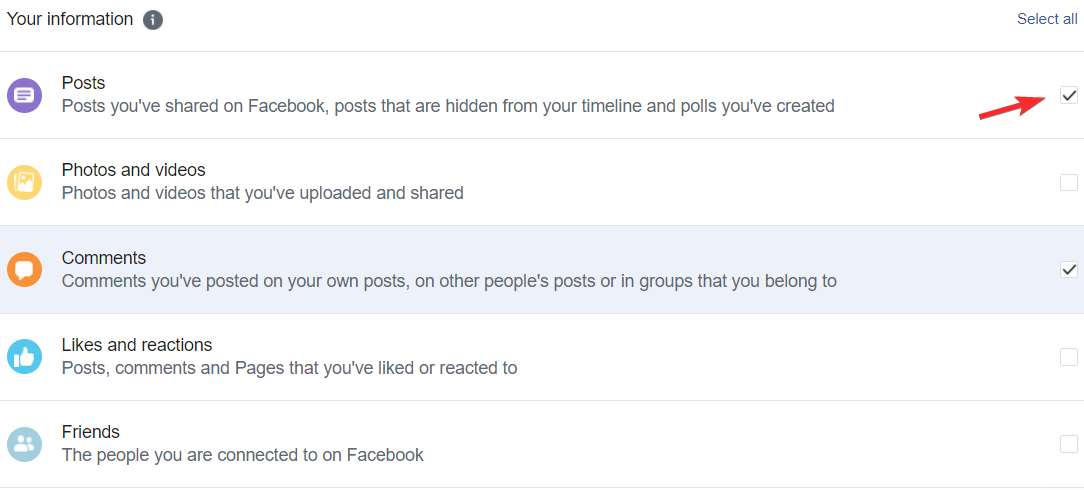Click the Comments row title
This screenshot has width=1084, height=490.
[104, 258]
